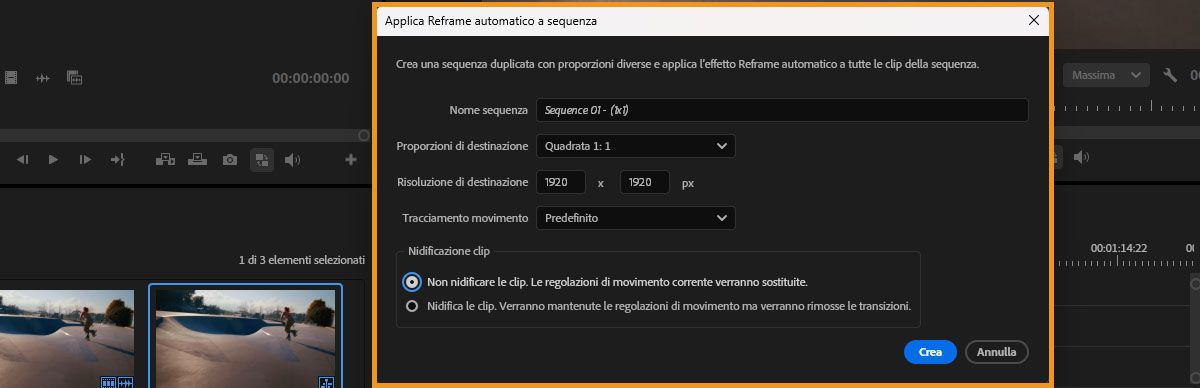Click the Nome sequenza input field
The image size is (1200, 388).
[x=782, y=110]
